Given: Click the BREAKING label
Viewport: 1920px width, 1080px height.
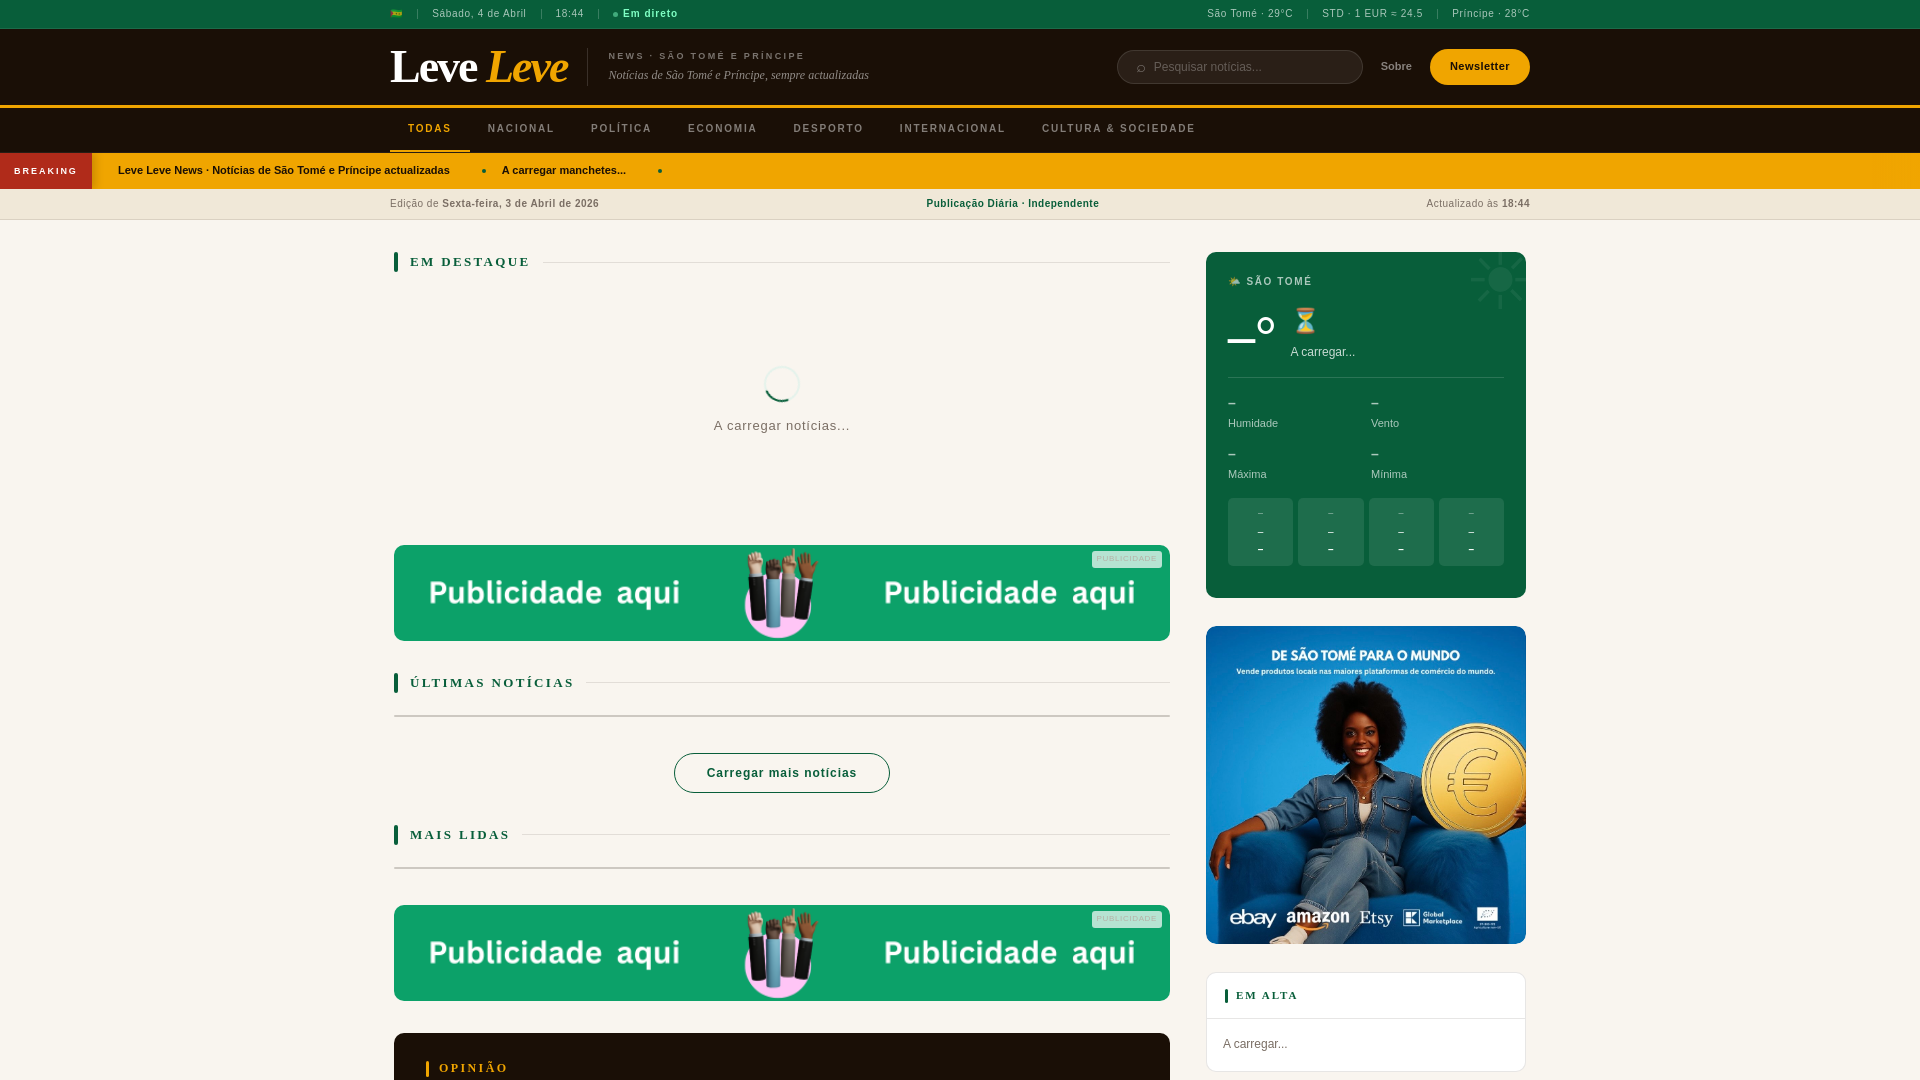Looking at the screenshot, I should [x=46, y=171].
